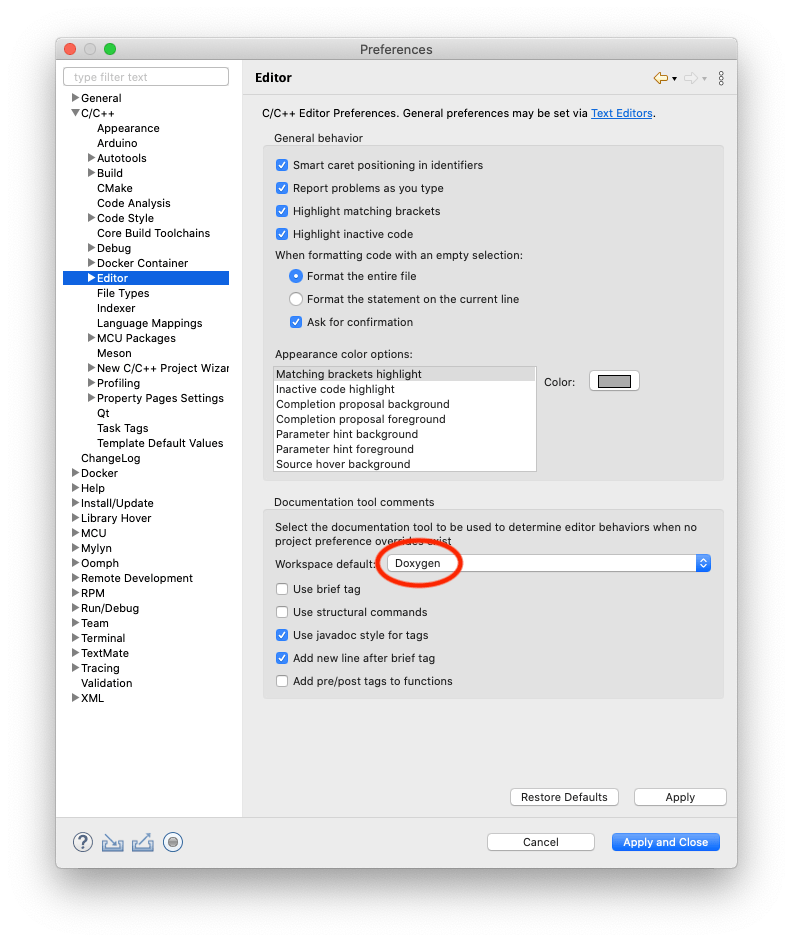Uncheck Use javadoc style for tags

pos(282,635)
